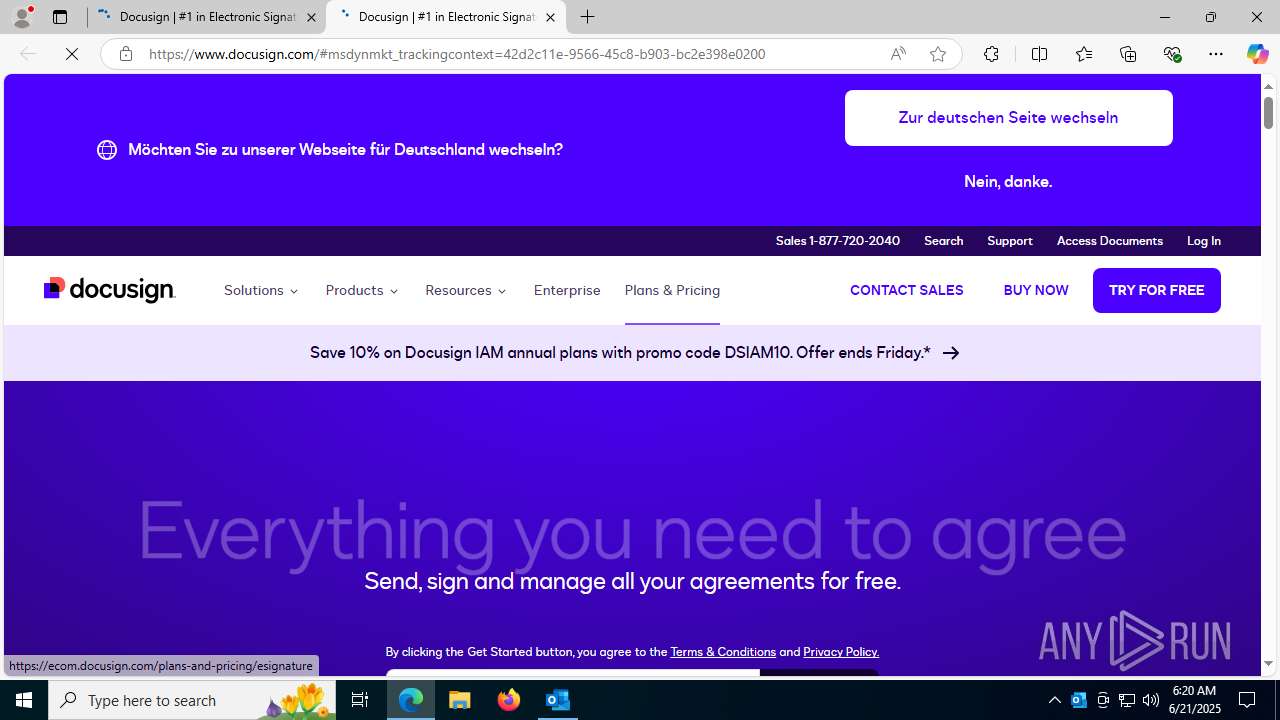Open the Terms & Conditions link

pos(723,652)
